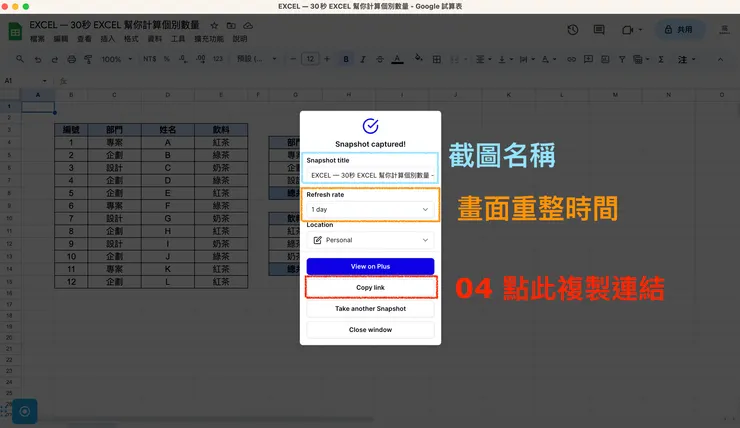Increase decimal places
This screenshot has width=740, height=428.
(x=201, y=59)
